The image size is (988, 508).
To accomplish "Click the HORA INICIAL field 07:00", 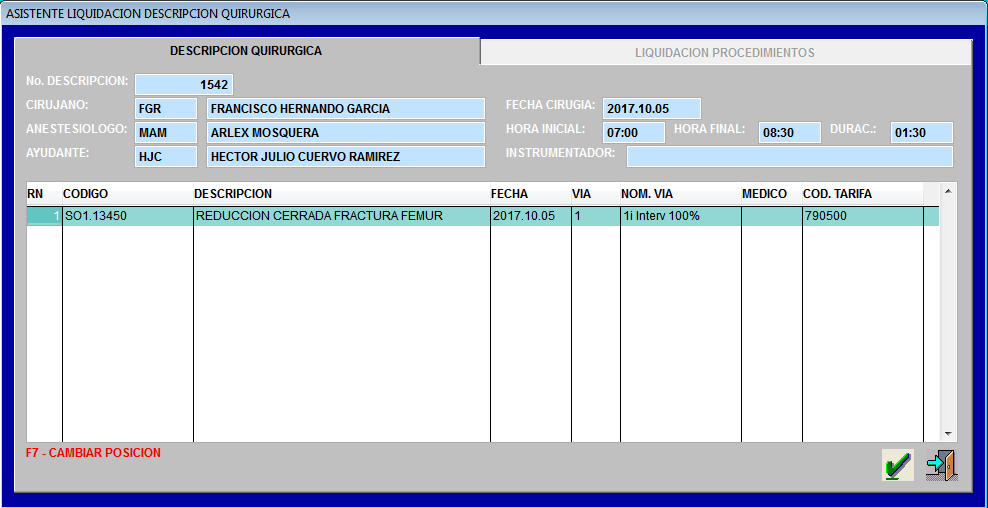I will [x=633, y=133].
